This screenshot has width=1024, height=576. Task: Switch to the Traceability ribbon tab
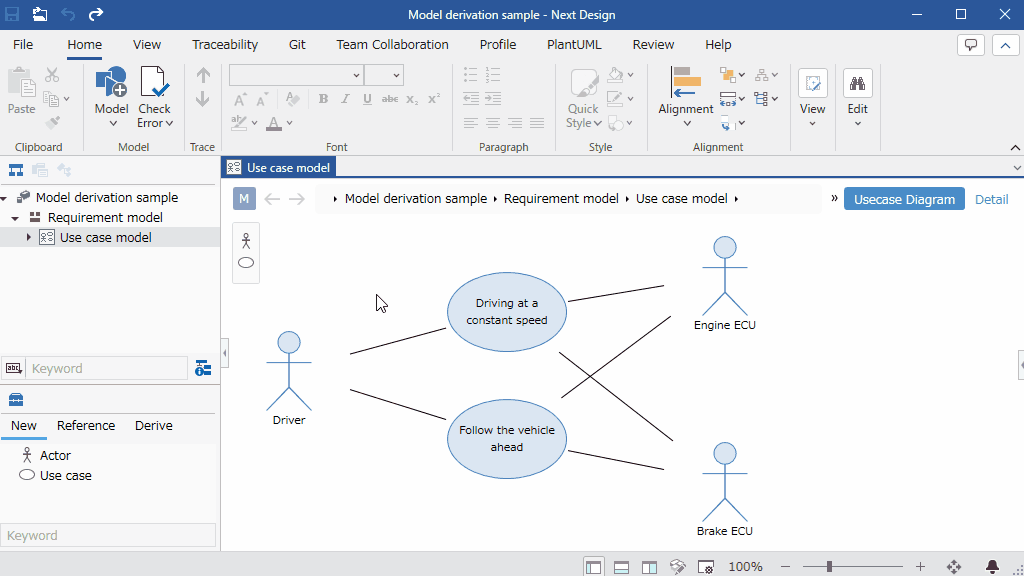pyautogui.click(x=225, y=44)
